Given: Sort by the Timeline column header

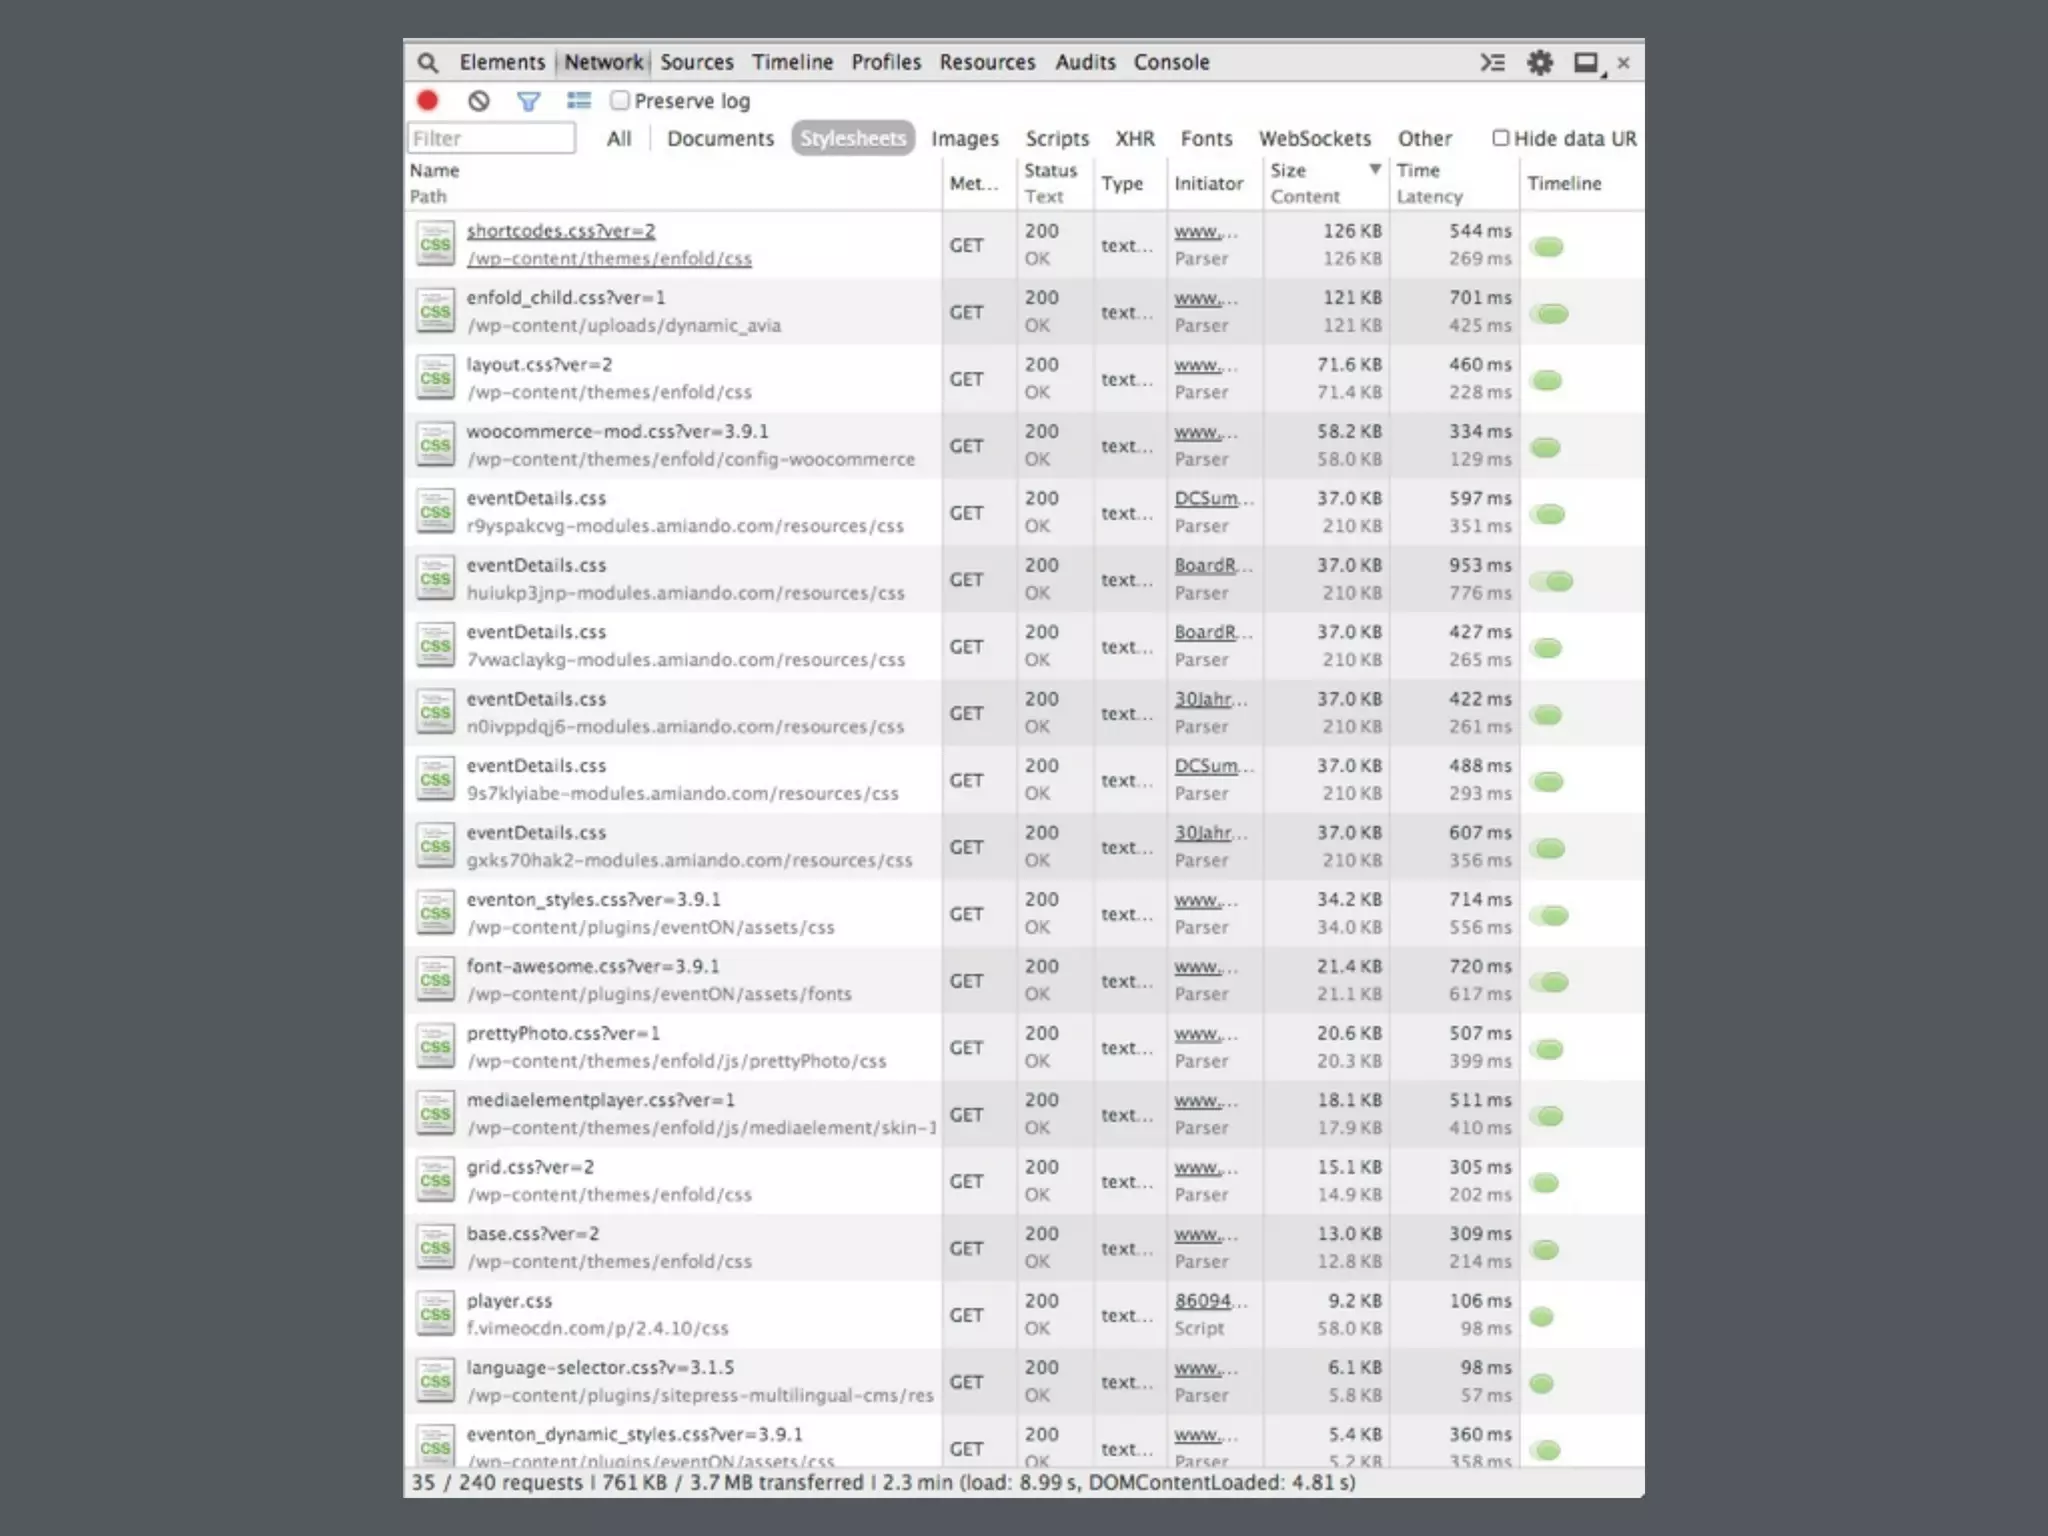Looking at the screenshot, I should coord(1564,183).
